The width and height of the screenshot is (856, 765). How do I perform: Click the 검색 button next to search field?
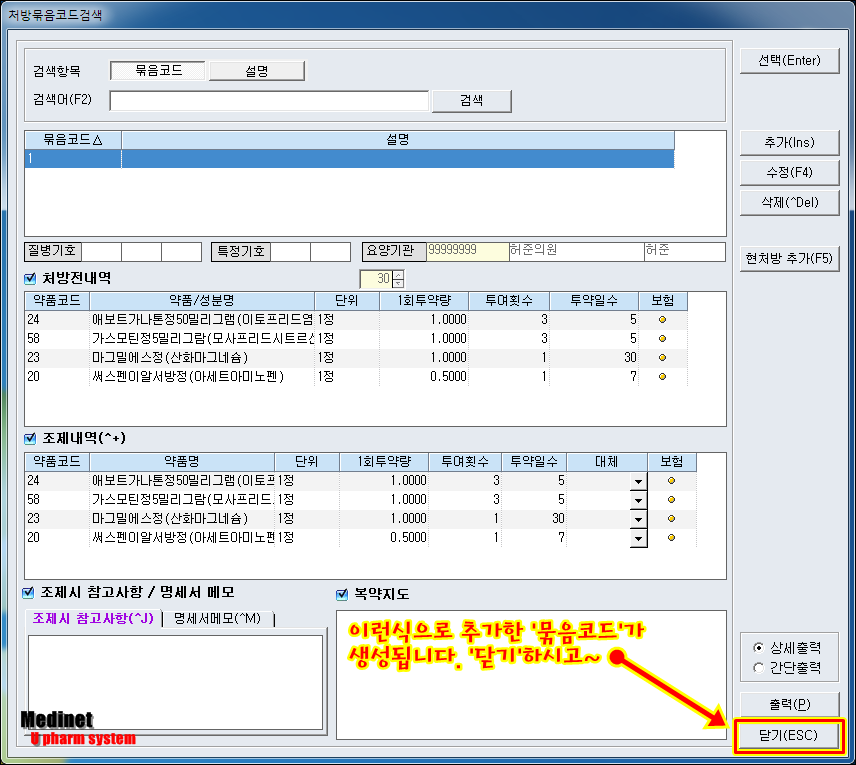470,101
